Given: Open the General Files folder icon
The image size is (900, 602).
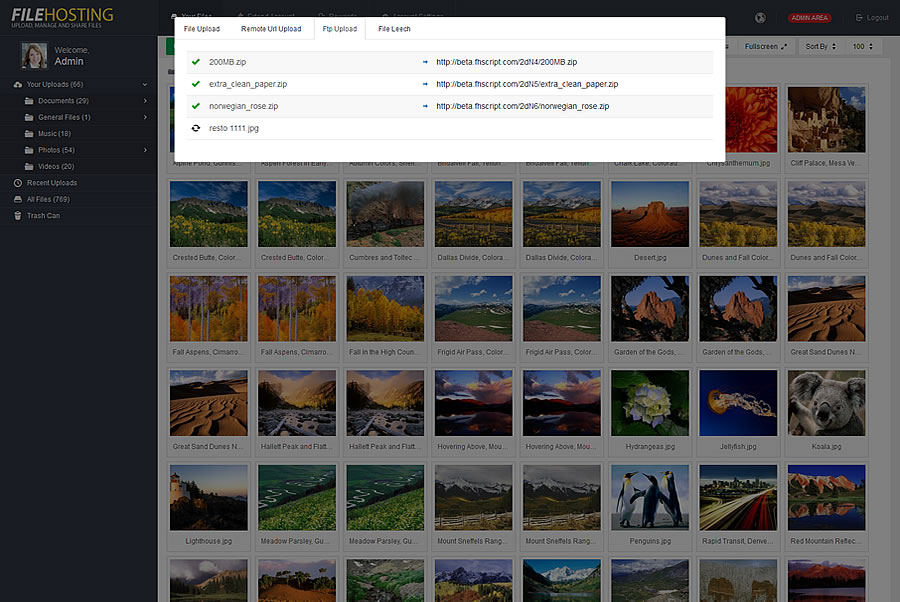Looking at the screenshot, I should 29,118.
